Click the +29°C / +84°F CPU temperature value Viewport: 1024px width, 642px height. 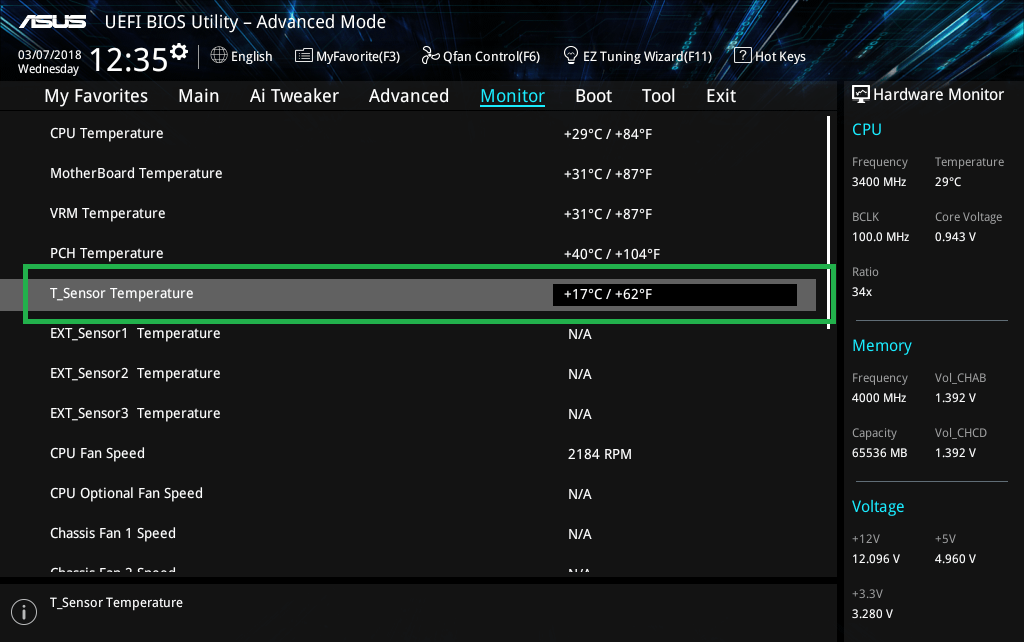point(608,134)
